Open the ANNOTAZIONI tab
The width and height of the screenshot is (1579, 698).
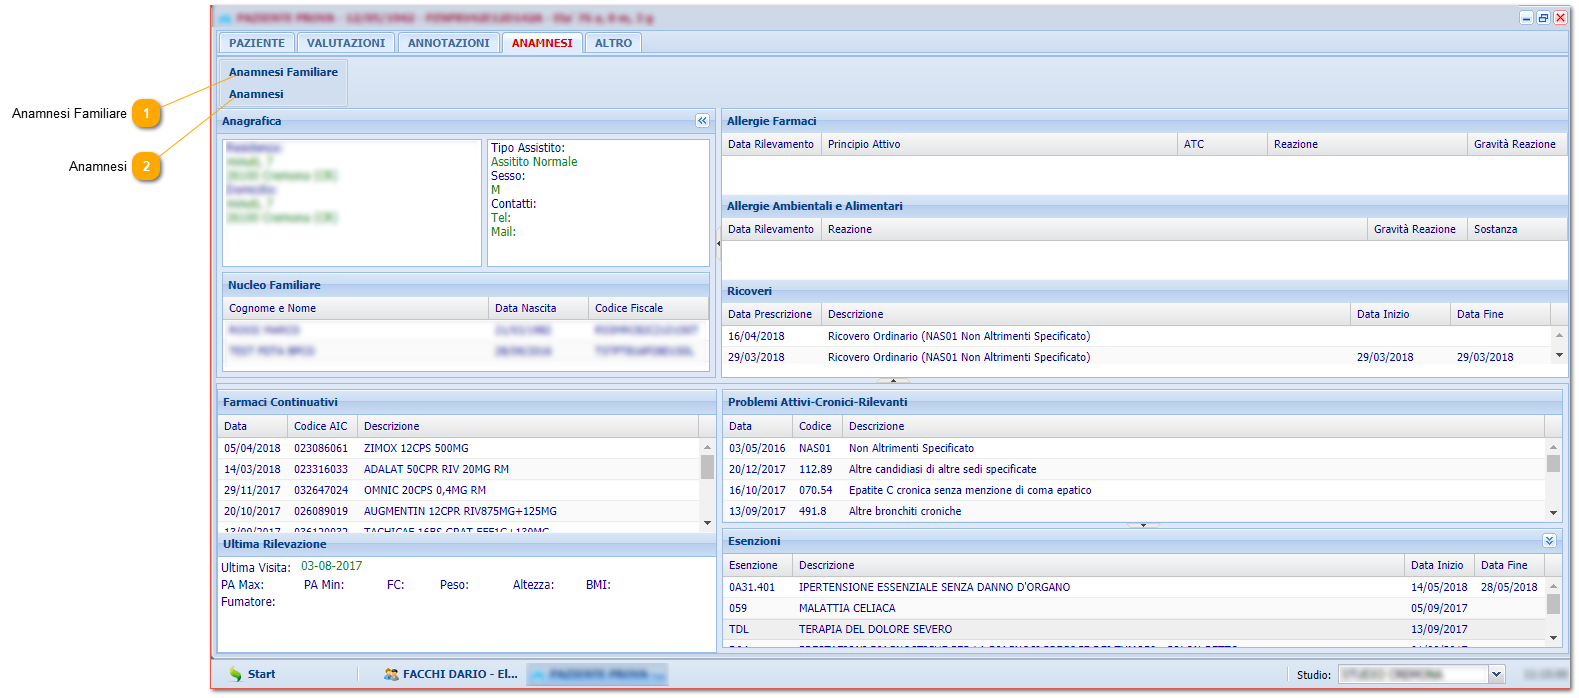449,43
